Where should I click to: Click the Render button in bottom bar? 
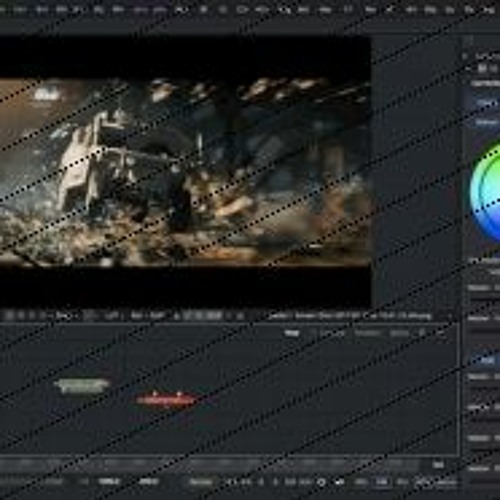[201, 482]
